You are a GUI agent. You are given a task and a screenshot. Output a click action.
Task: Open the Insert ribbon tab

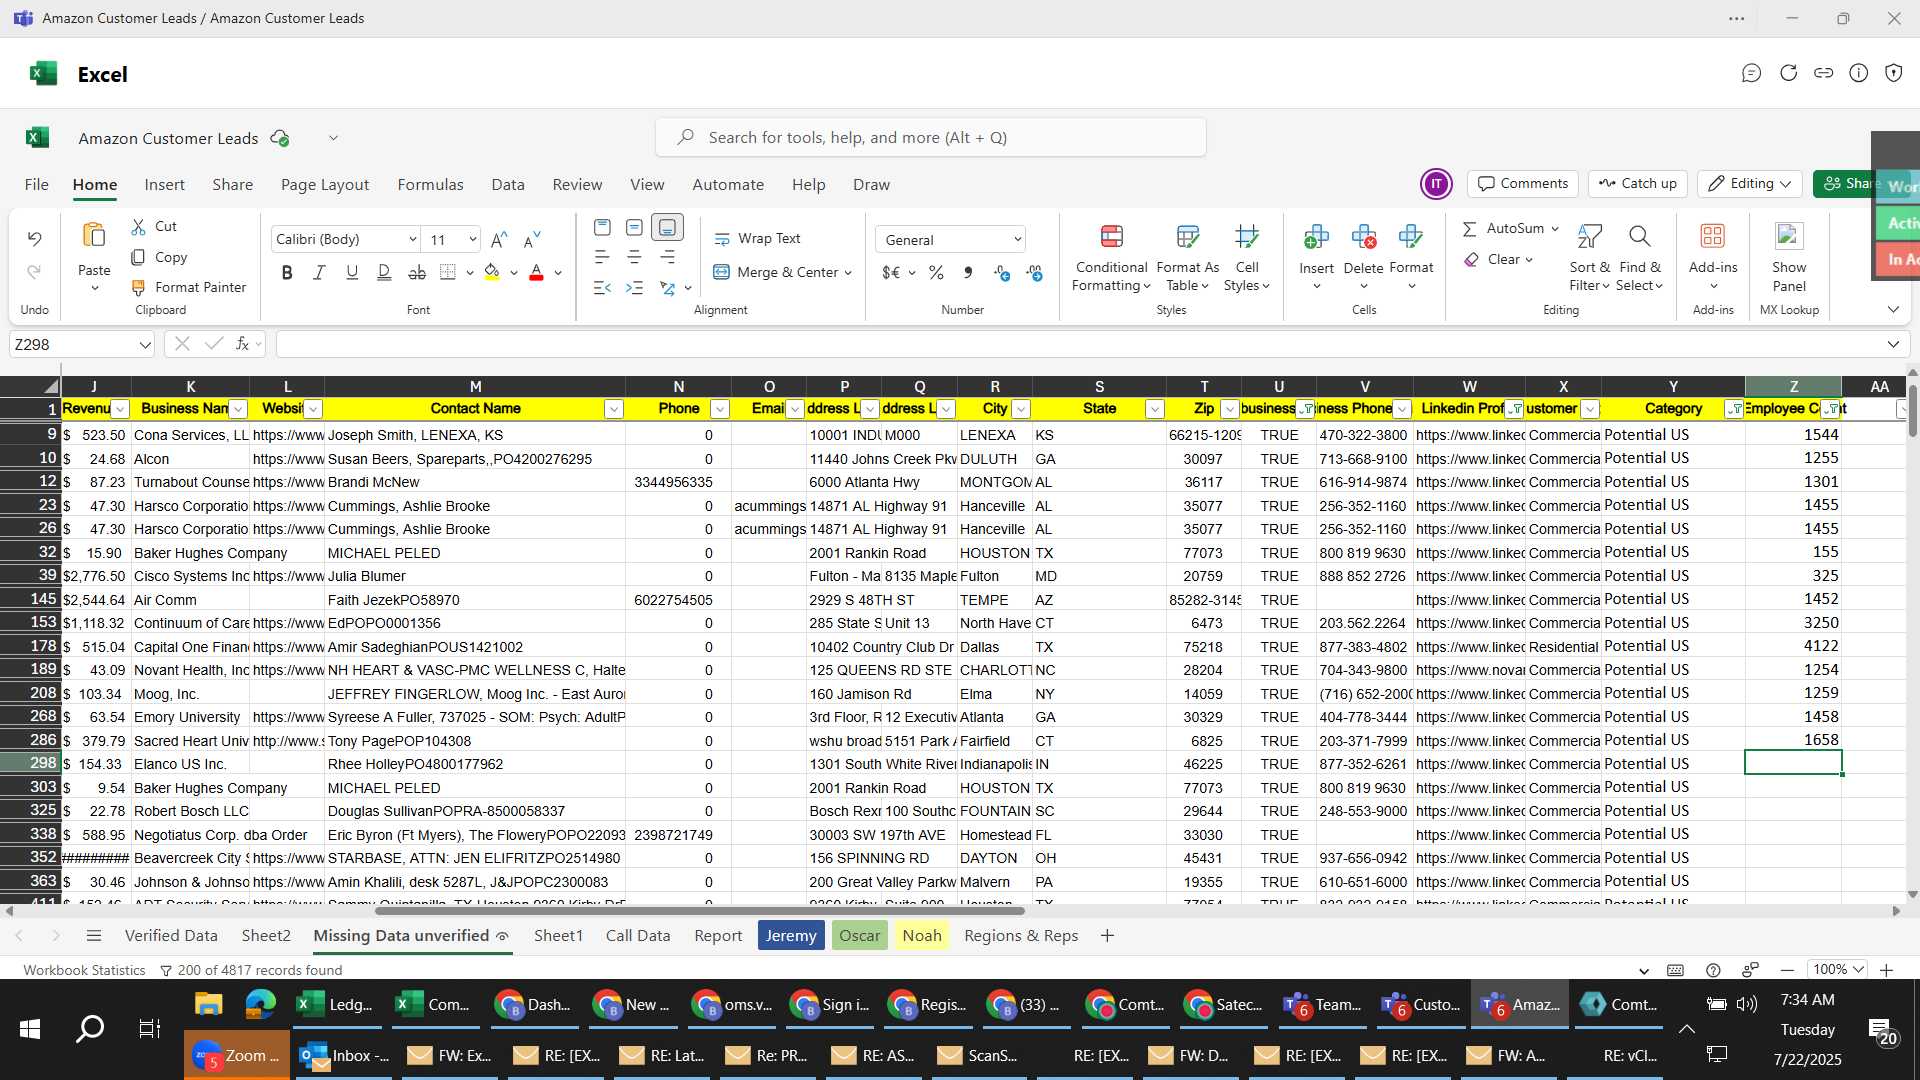click(164, 185)
